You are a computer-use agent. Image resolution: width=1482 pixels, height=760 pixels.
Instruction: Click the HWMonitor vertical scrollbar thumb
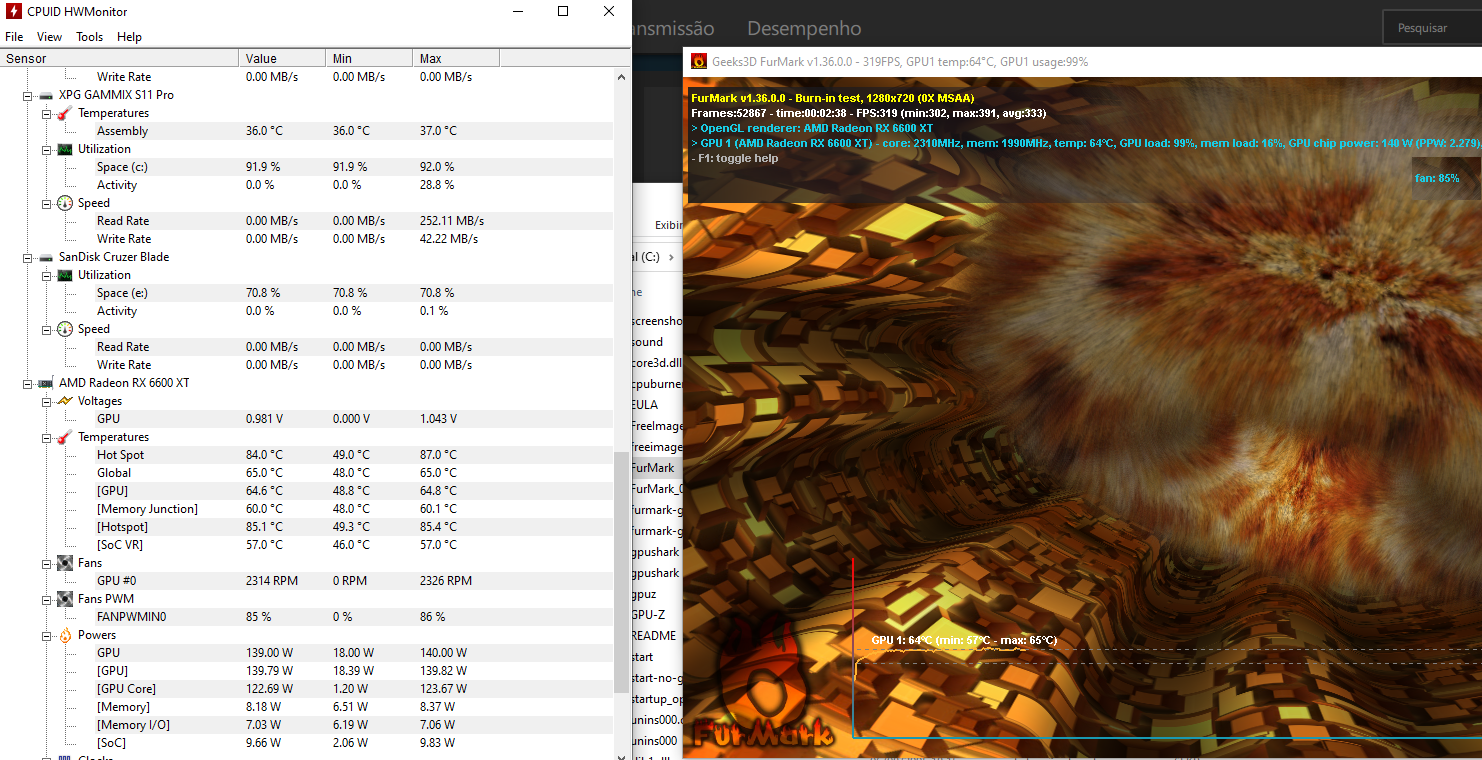[x=622, y=570]
